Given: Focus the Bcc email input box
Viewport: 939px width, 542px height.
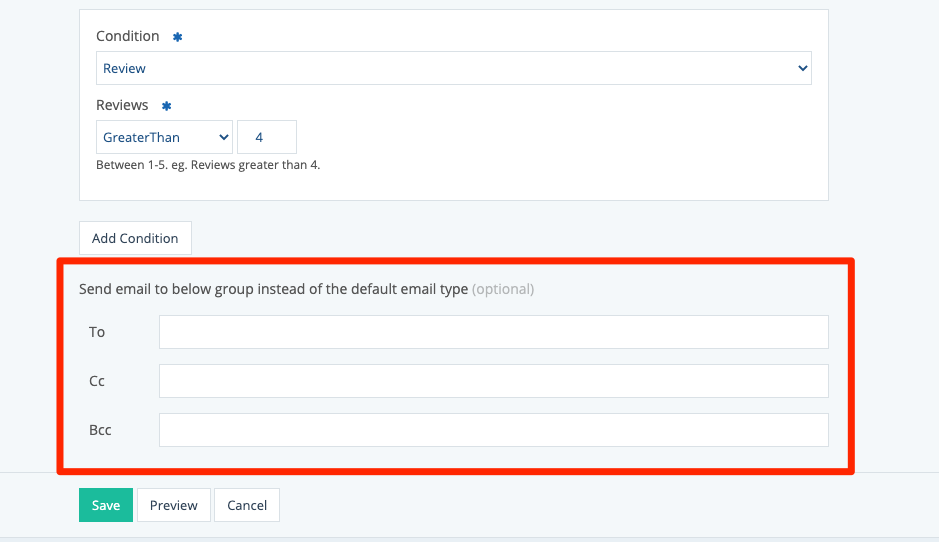Looking at the screenshot, I should (493, 430).
